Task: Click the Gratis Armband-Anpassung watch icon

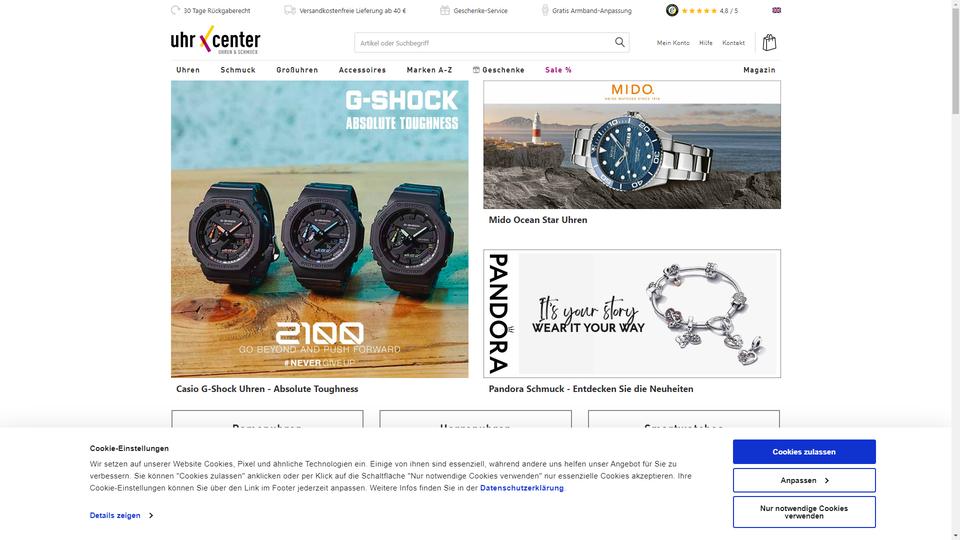Action: coord(545,10)
